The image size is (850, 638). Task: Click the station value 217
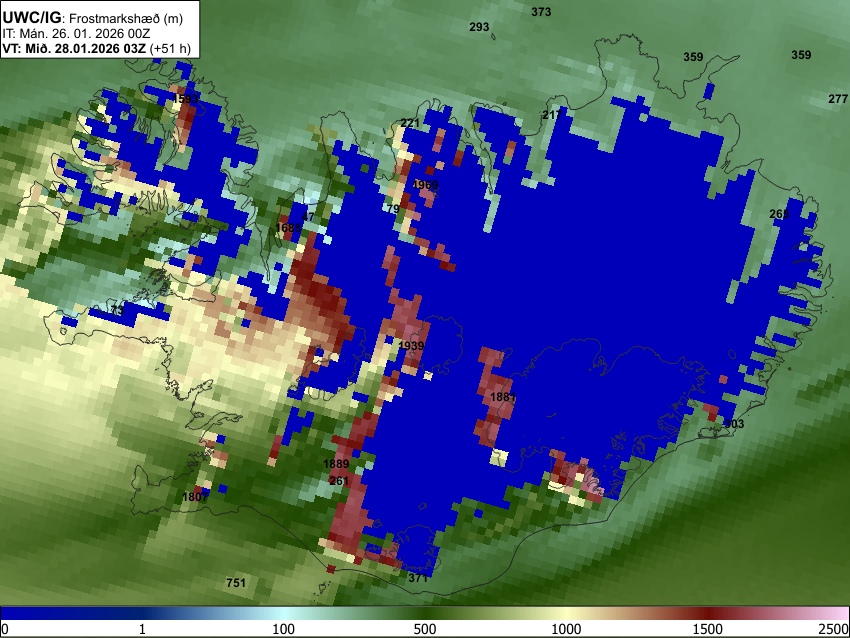click(552, 115)
